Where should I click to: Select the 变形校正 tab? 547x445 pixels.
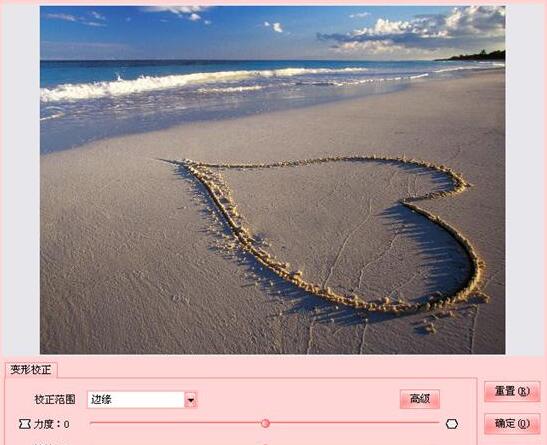(31, 370)
